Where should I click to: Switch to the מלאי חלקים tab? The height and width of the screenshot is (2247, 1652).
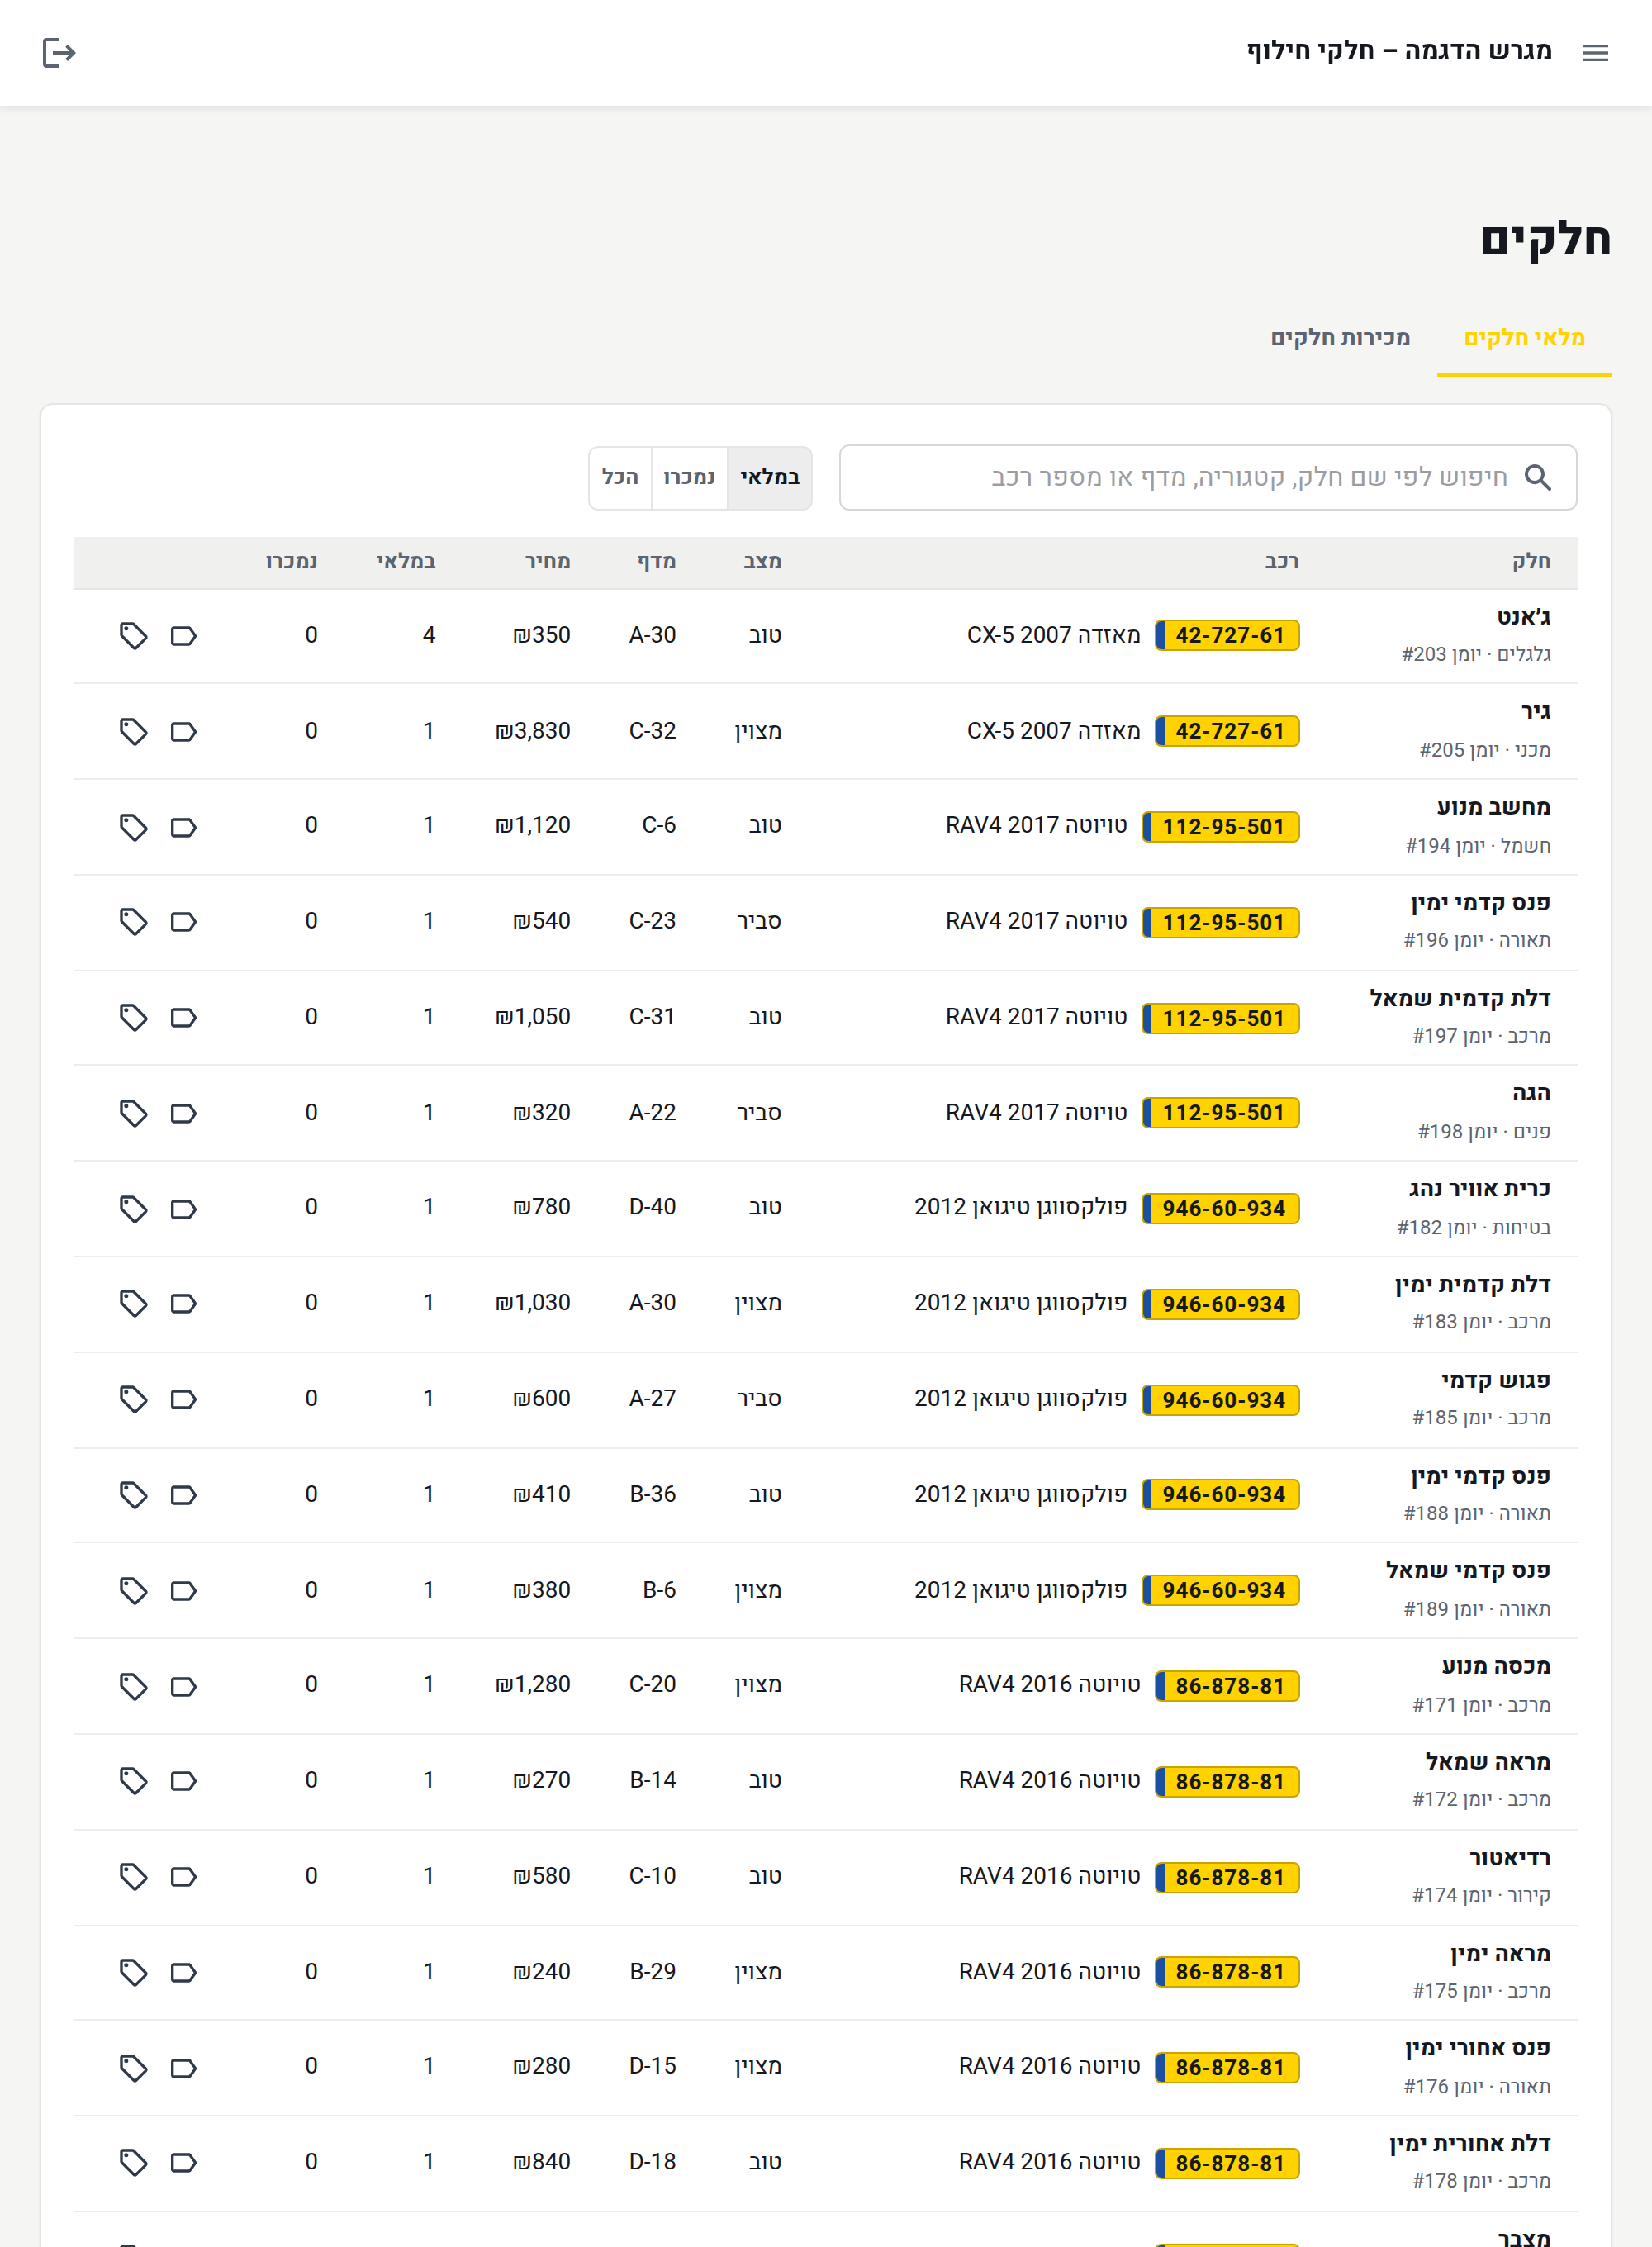(1524, 339)
